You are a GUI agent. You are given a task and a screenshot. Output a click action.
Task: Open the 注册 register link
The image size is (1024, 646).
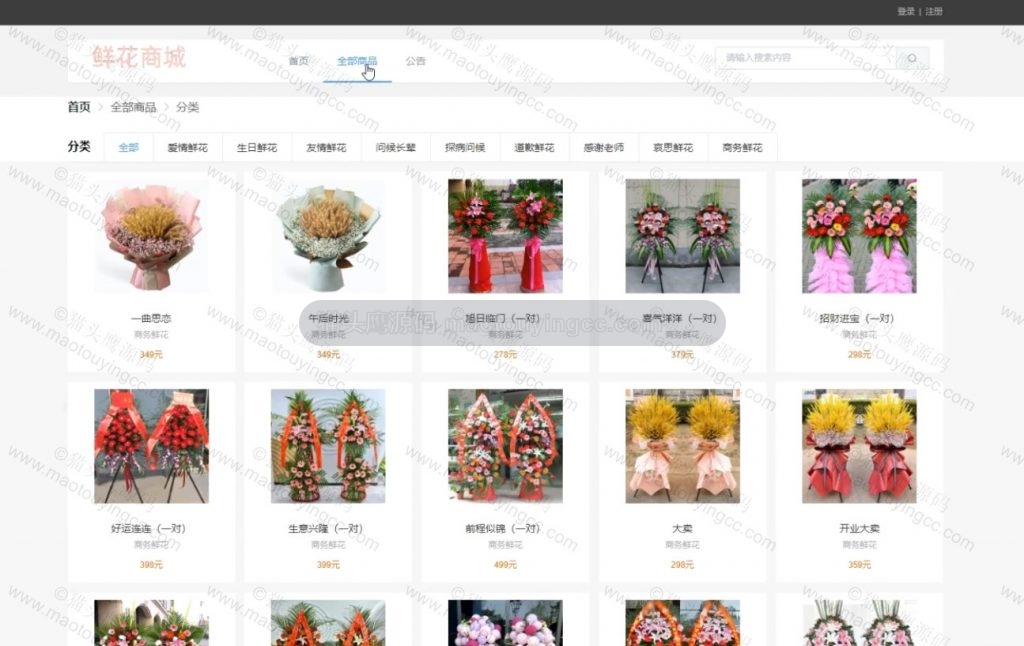[x=933, y=11]
